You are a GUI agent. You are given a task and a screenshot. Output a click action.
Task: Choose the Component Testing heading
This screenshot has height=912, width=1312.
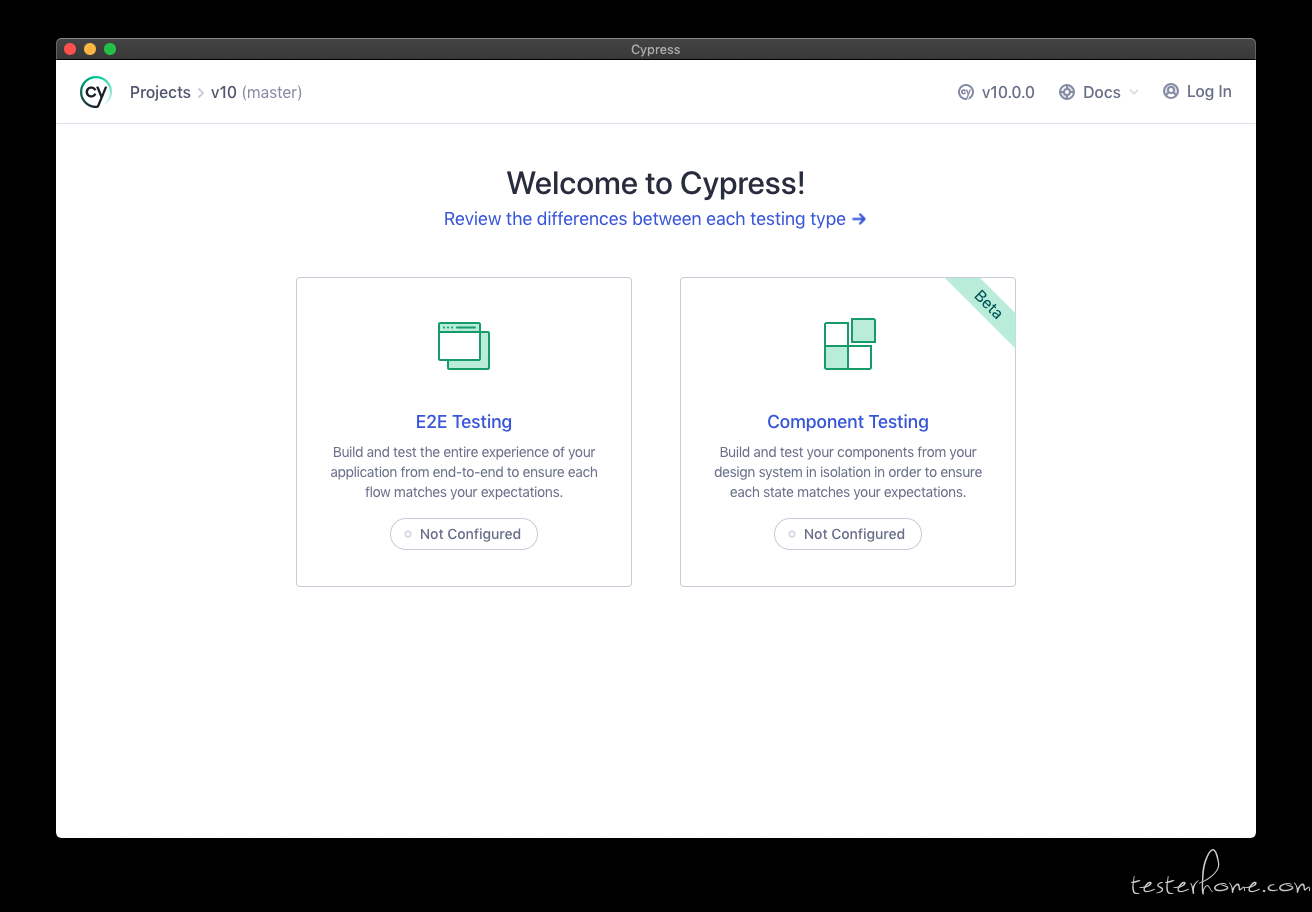tap(848, 422)
